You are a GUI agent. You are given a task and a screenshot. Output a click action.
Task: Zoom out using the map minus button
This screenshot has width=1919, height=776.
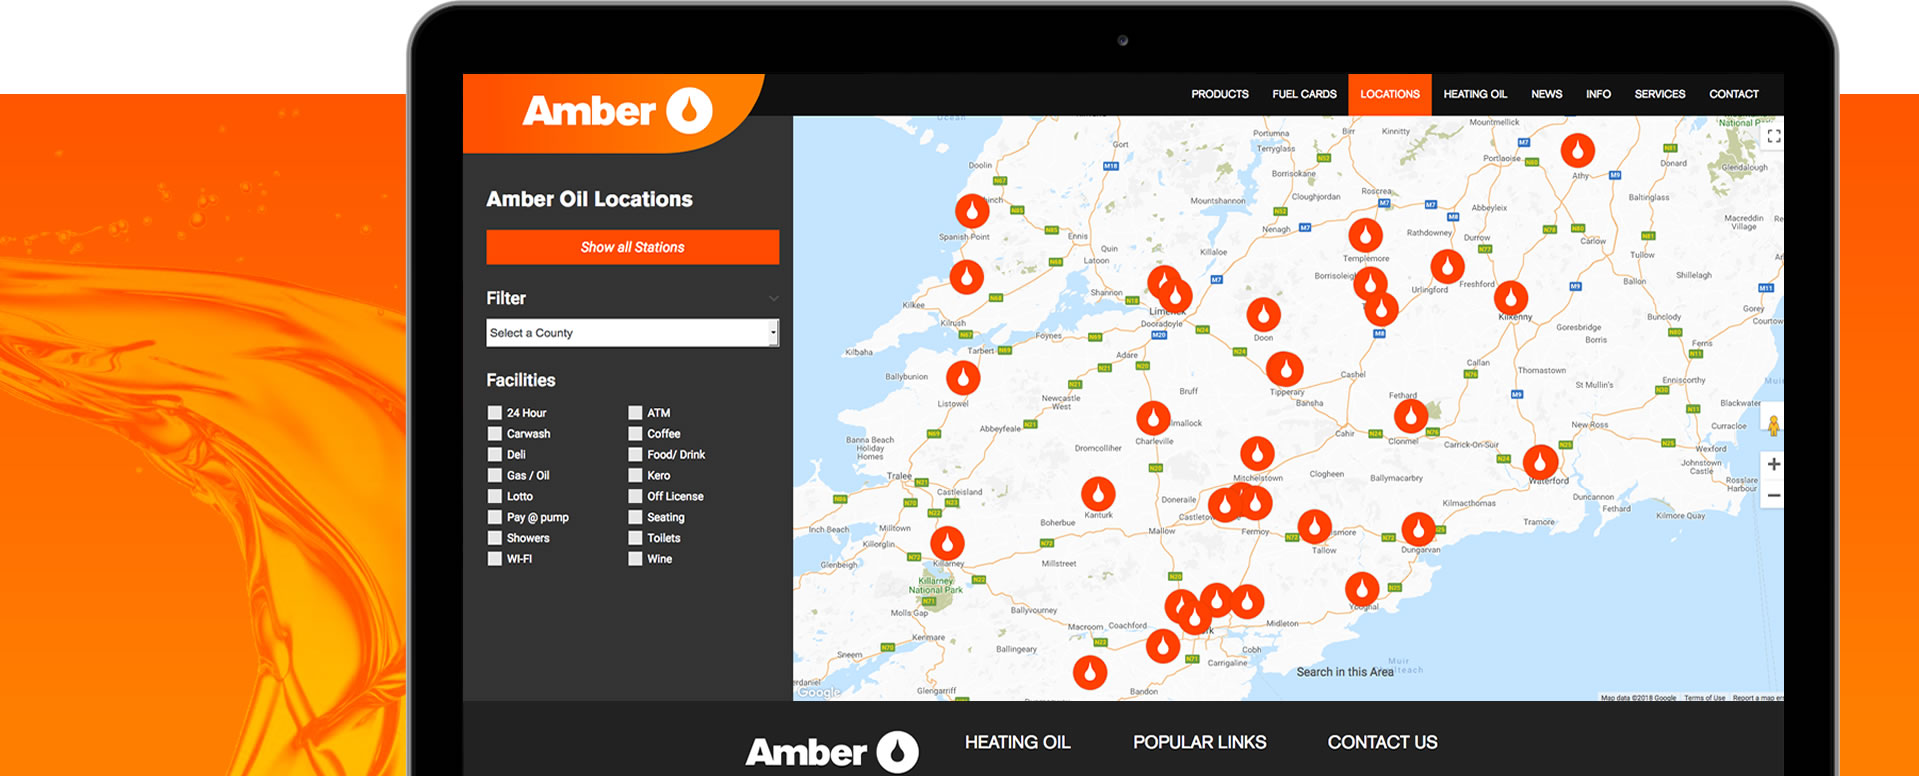pyautogui.click(x=1773, y=496)
